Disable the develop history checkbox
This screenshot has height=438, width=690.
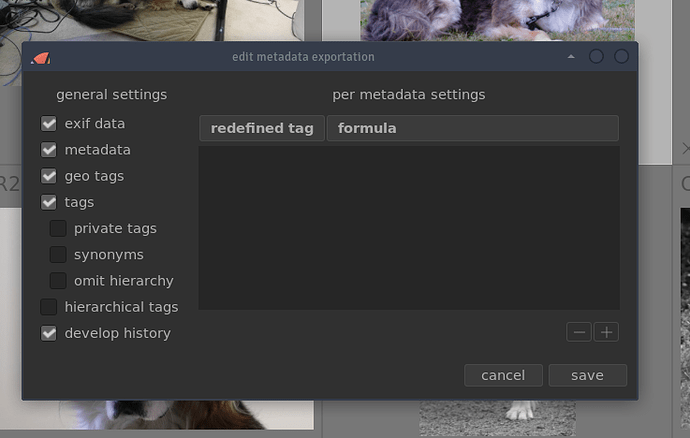(x=49, y=333)
